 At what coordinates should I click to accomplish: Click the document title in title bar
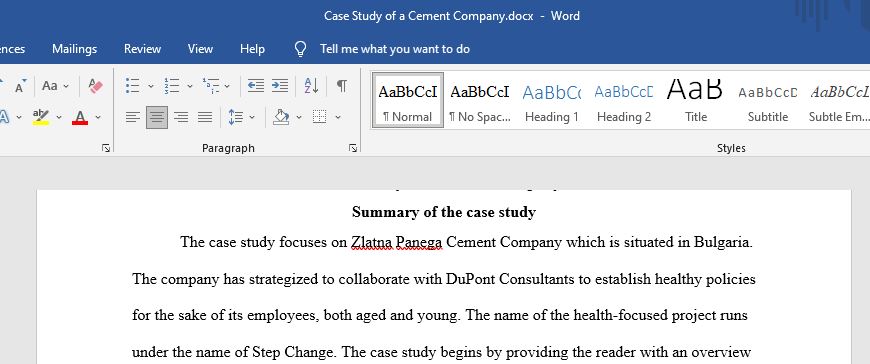[x=428, y=16]
